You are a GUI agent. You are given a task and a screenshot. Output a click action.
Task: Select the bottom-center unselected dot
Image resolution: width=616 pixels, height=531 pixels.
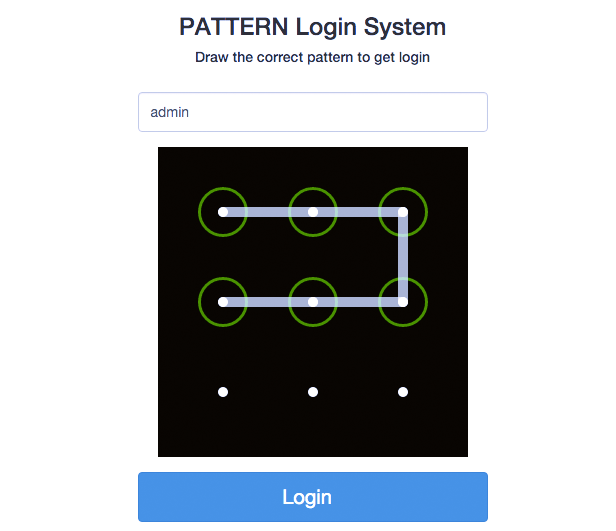[x=313, y=392]
